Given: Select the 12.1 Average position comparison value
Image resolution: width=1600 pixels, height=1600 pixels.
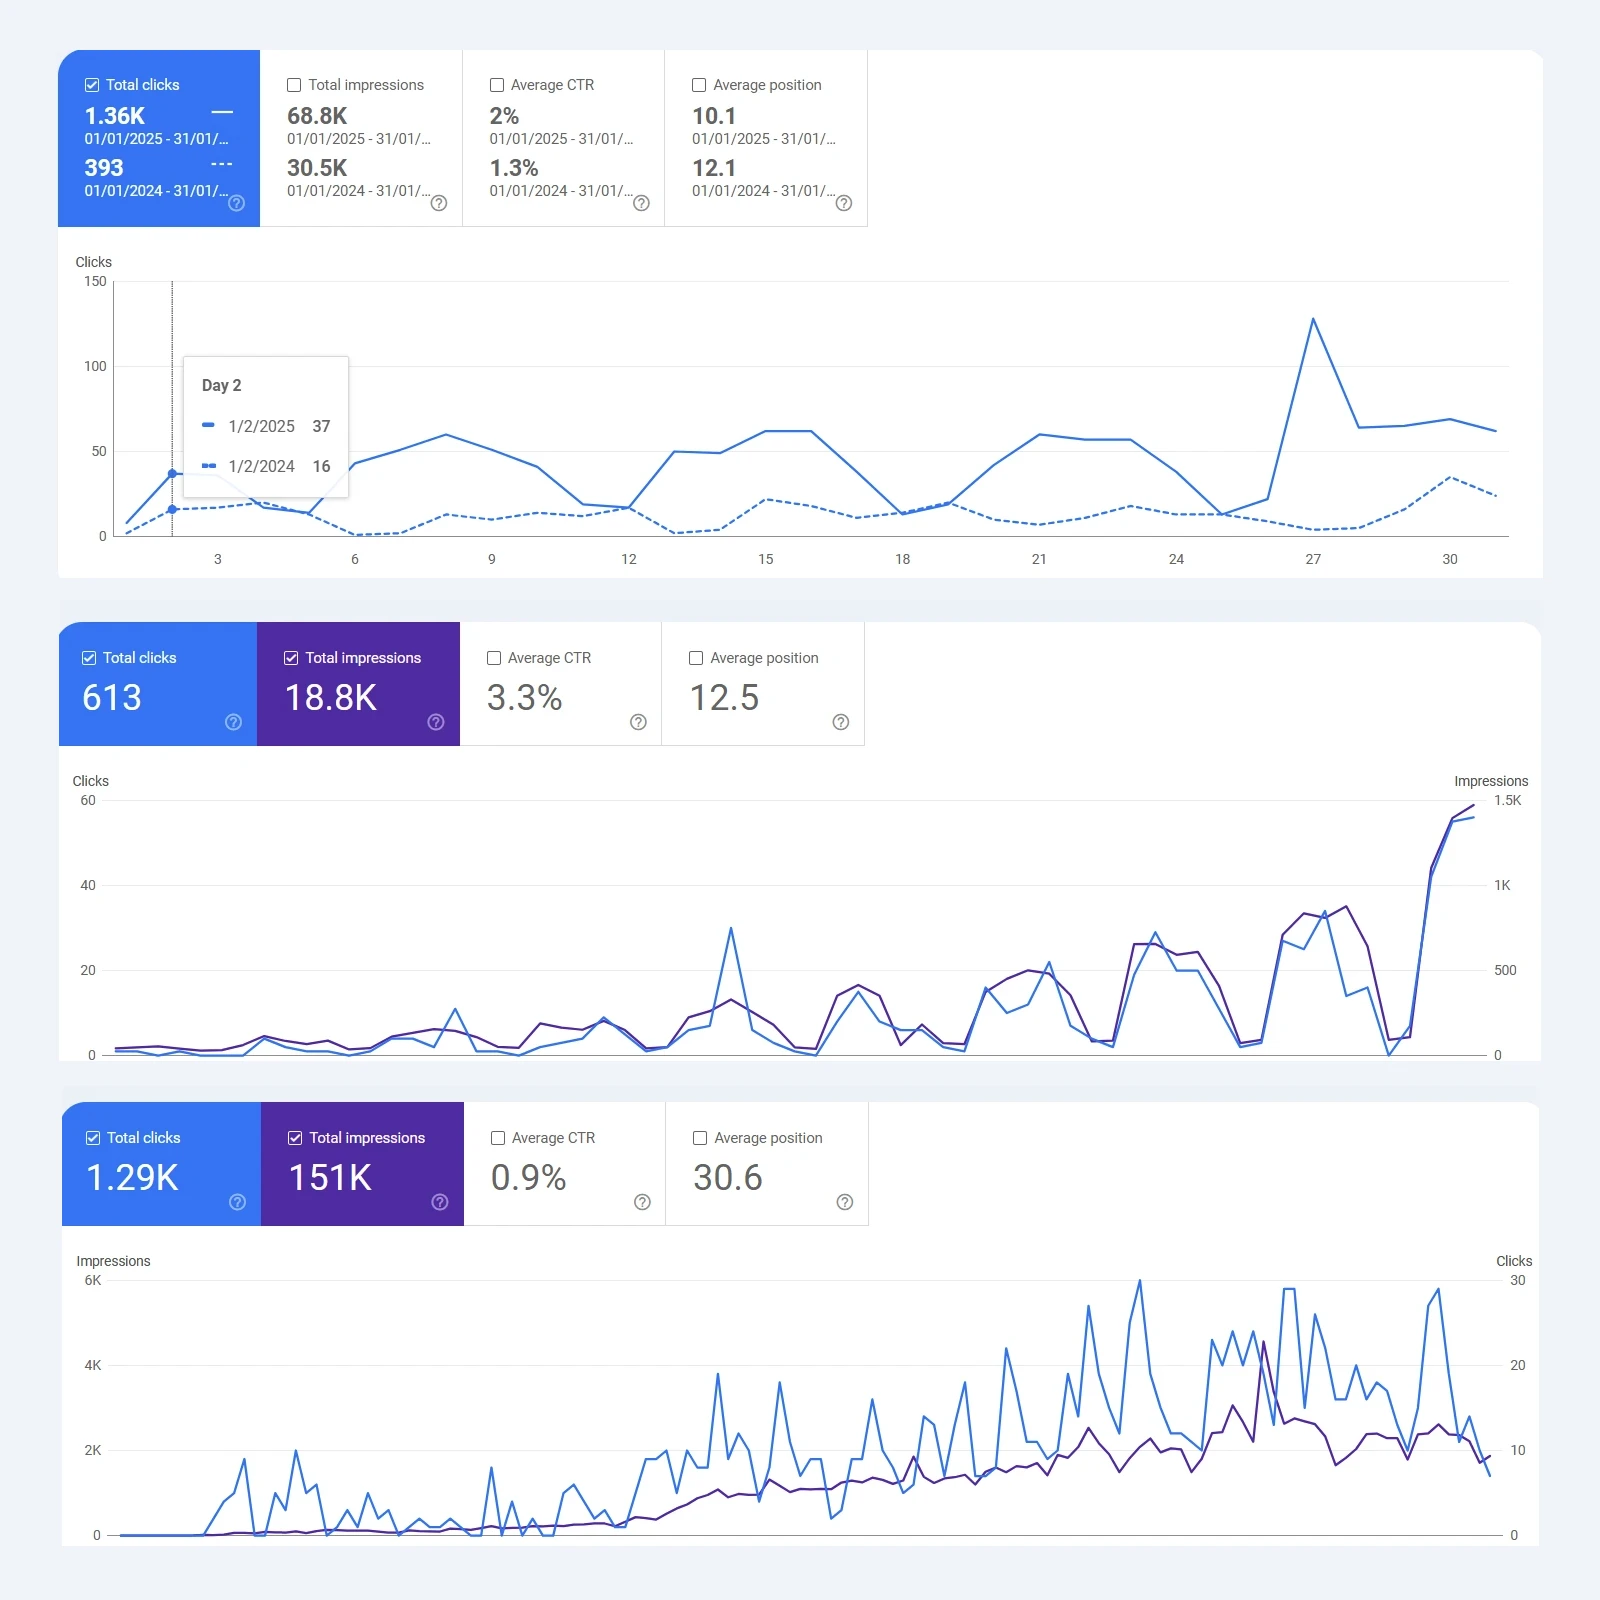Looking at the screenshot, I should click(714, 168).
